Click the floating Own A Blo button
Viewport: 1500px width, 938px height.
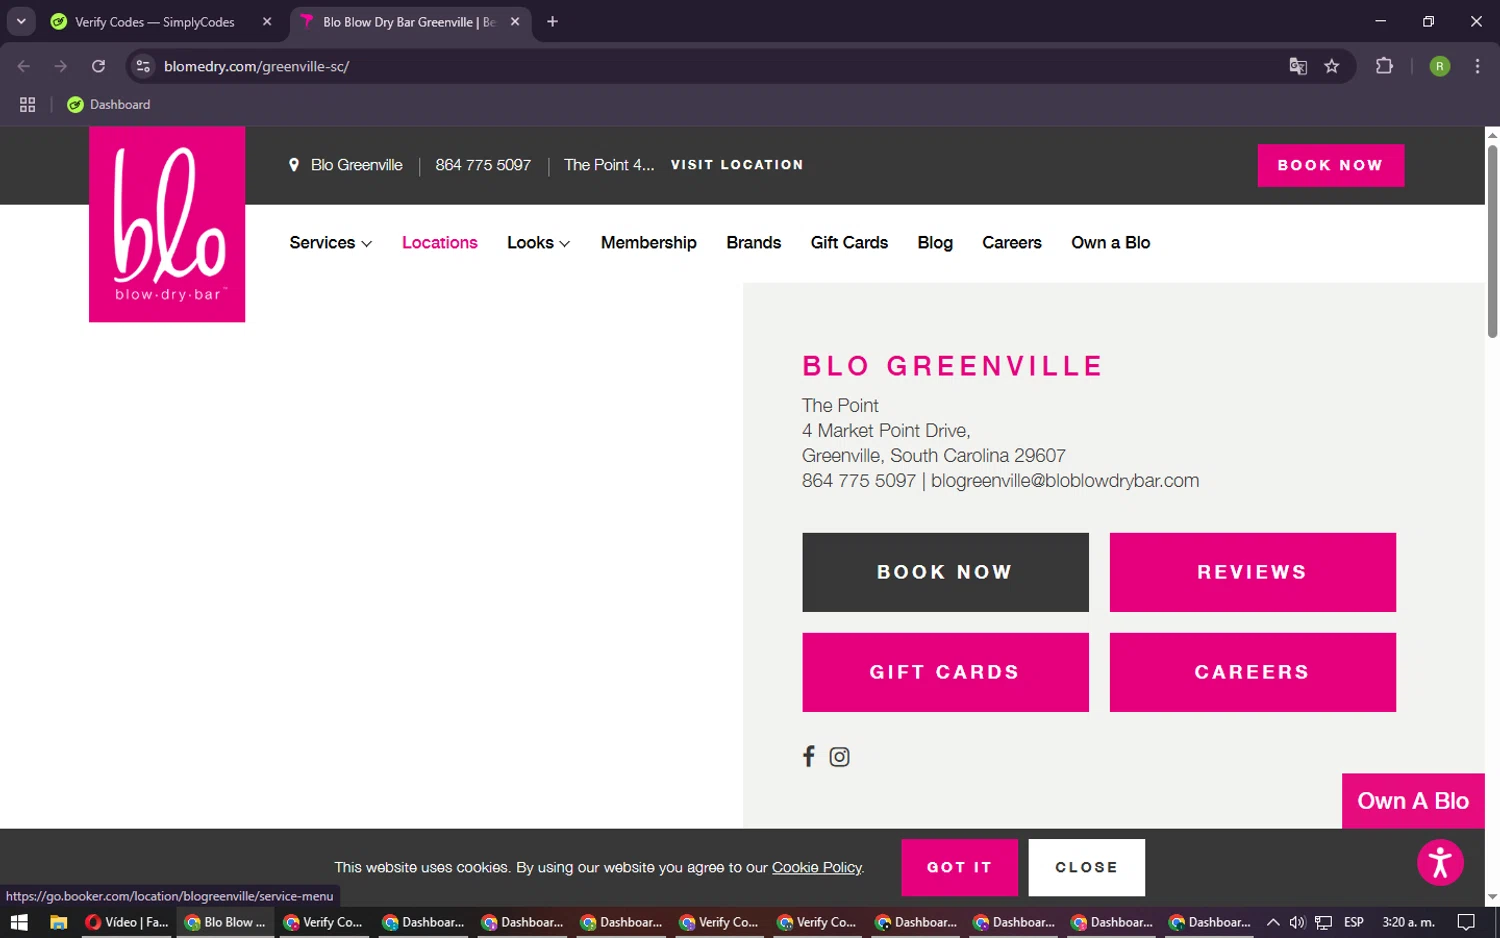tap(1413, 801)
